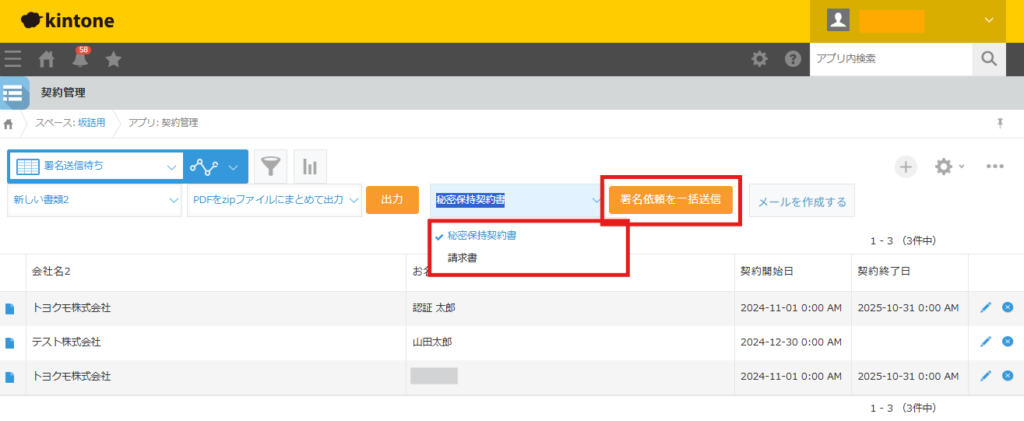Screen dimensions: 1024x421
Task: Open the PDFをzipファイルにまとめて出力 dropdown
Action: [x=274, y=200]
